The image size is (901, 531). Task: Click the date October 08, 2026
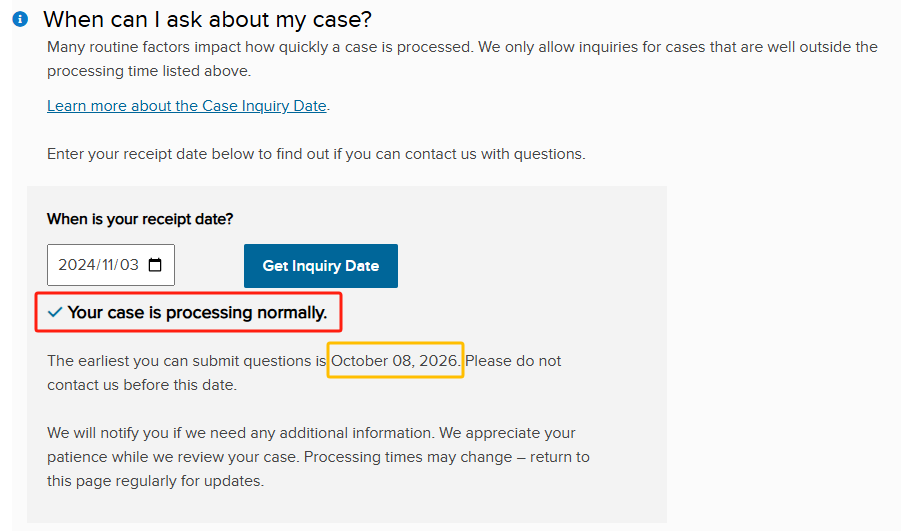(394, 360)
